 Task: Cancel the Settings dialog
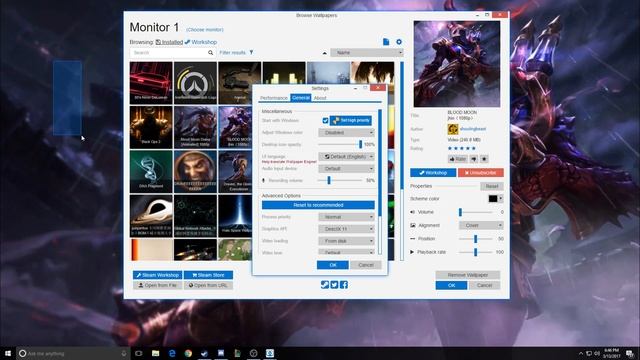(x=366, y=265)
